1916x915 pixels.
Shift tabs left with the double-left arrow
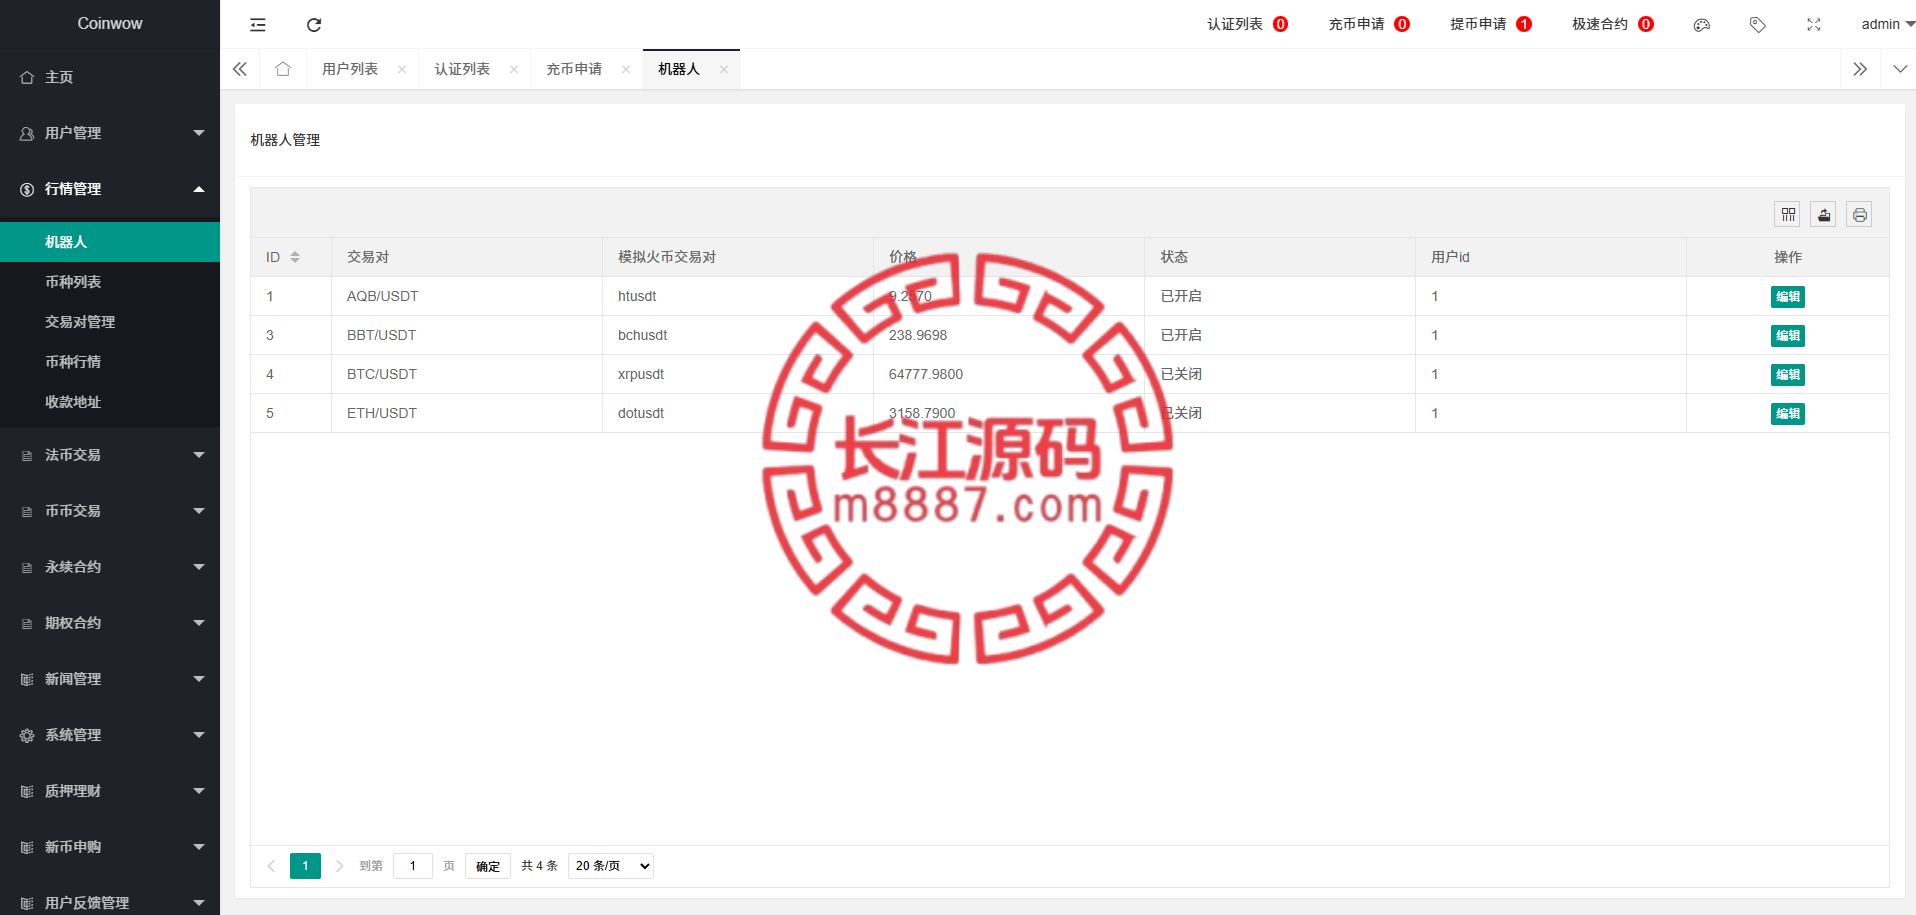coord(240,69)
